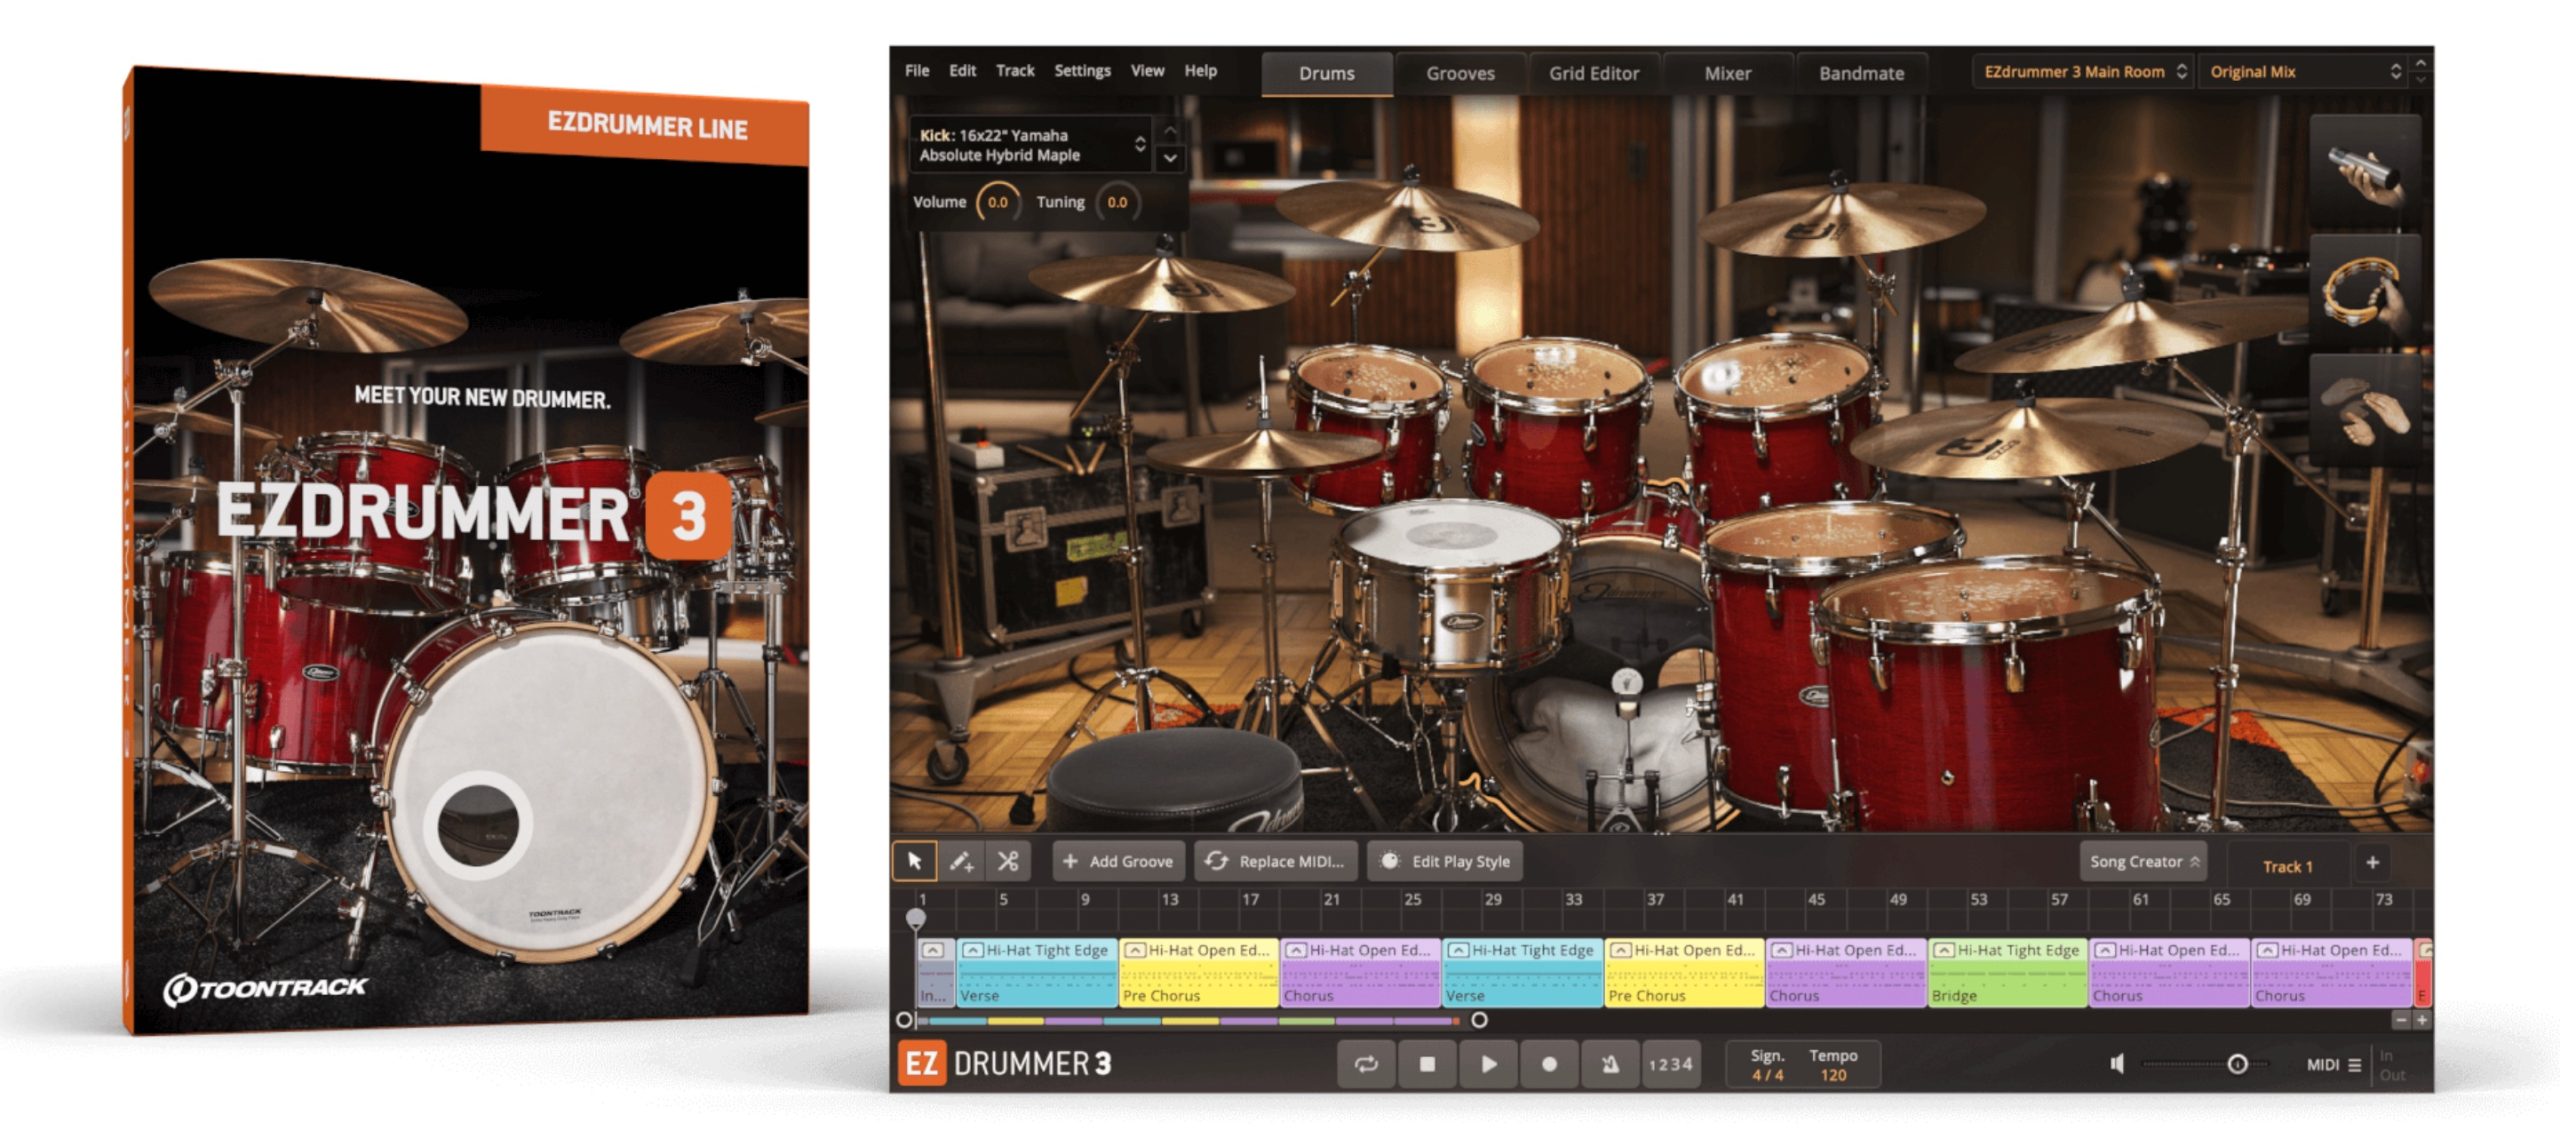The width and height of the screenshot is (2560, 1146).
Task: Click the song overview right handle
Action: [x=1479, y=1020]
